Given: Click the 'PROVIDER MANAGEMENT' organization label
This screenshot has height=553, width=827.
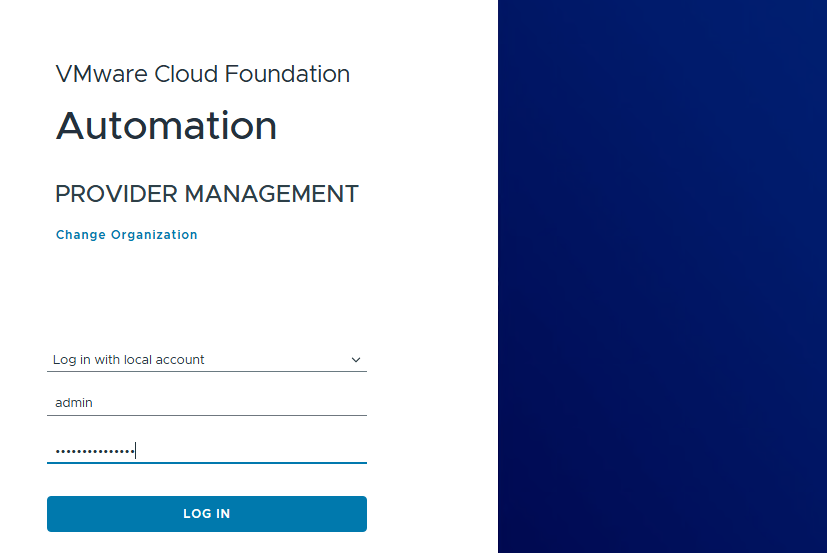Looking at the screenshot, I should pos(206,194).
